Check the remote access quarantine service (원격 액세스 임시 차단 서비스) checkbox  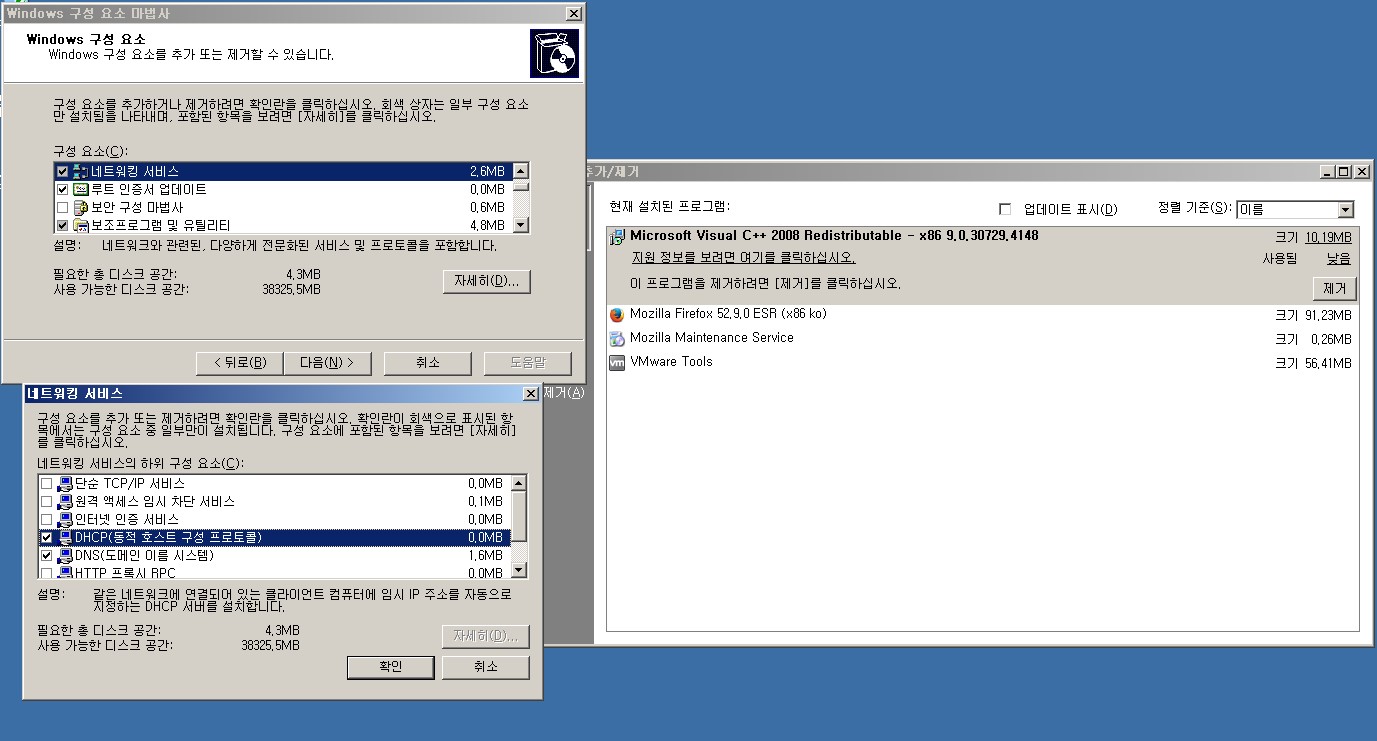click(x=46, y=502)
